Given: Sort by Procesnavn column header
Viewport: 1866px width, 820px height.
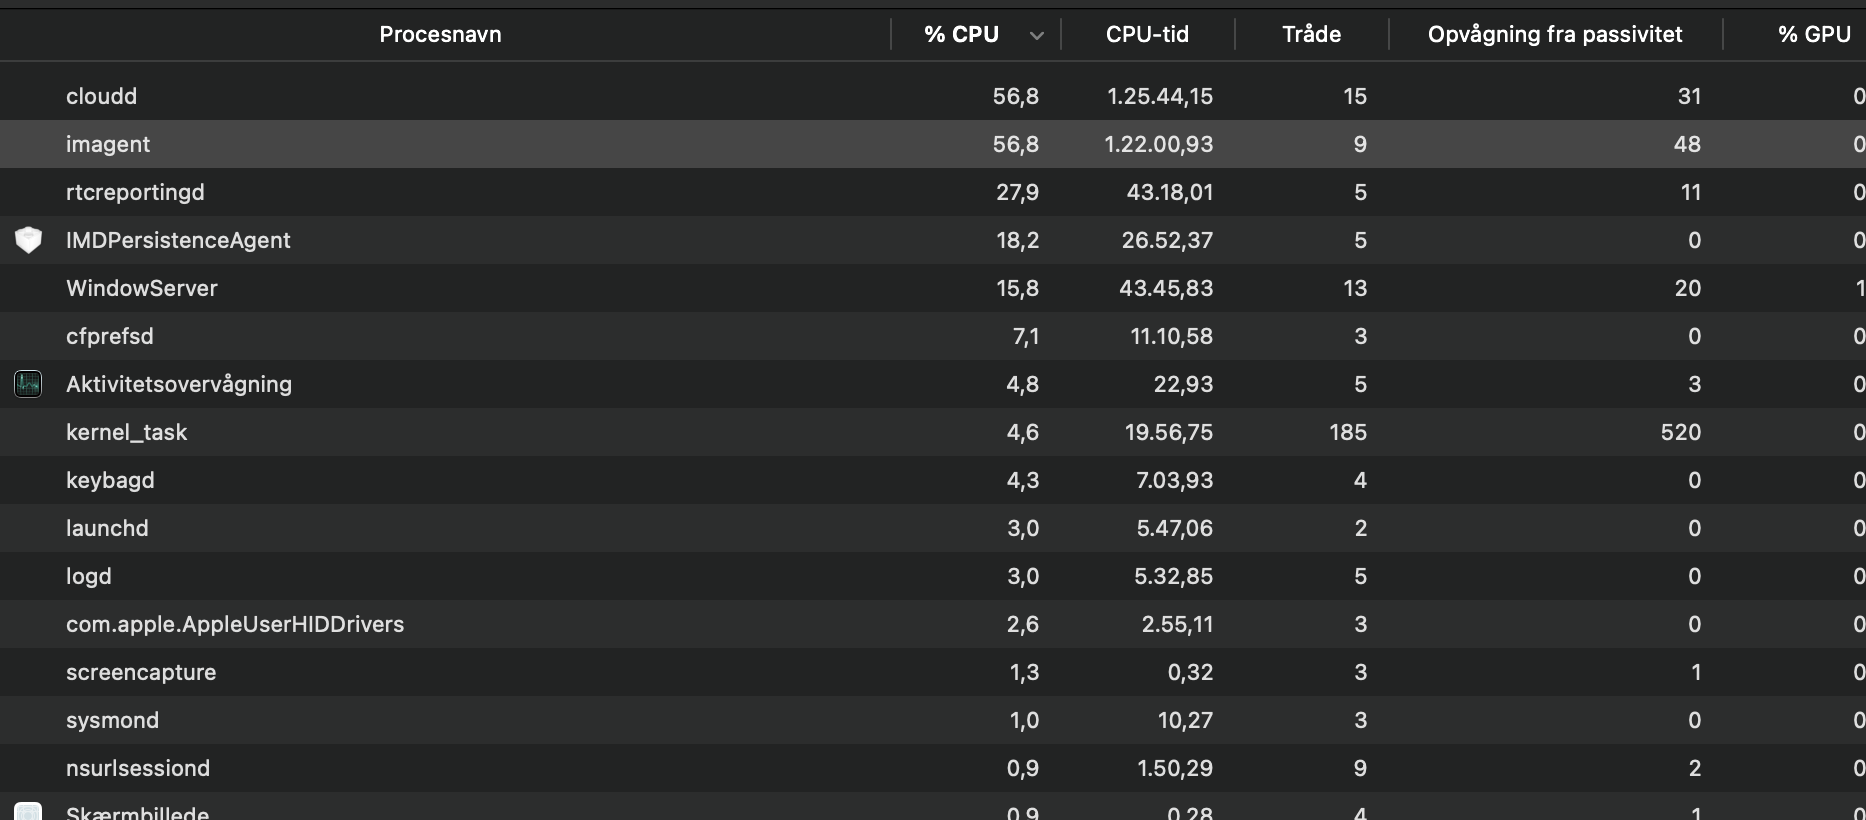Looking at the screenshot, I should 440,35.
